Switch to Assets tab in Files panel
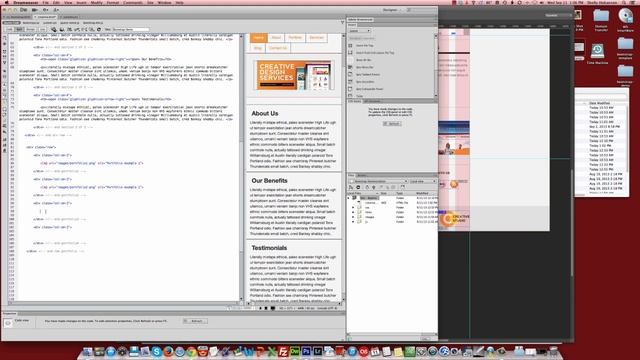 [362, 176]
